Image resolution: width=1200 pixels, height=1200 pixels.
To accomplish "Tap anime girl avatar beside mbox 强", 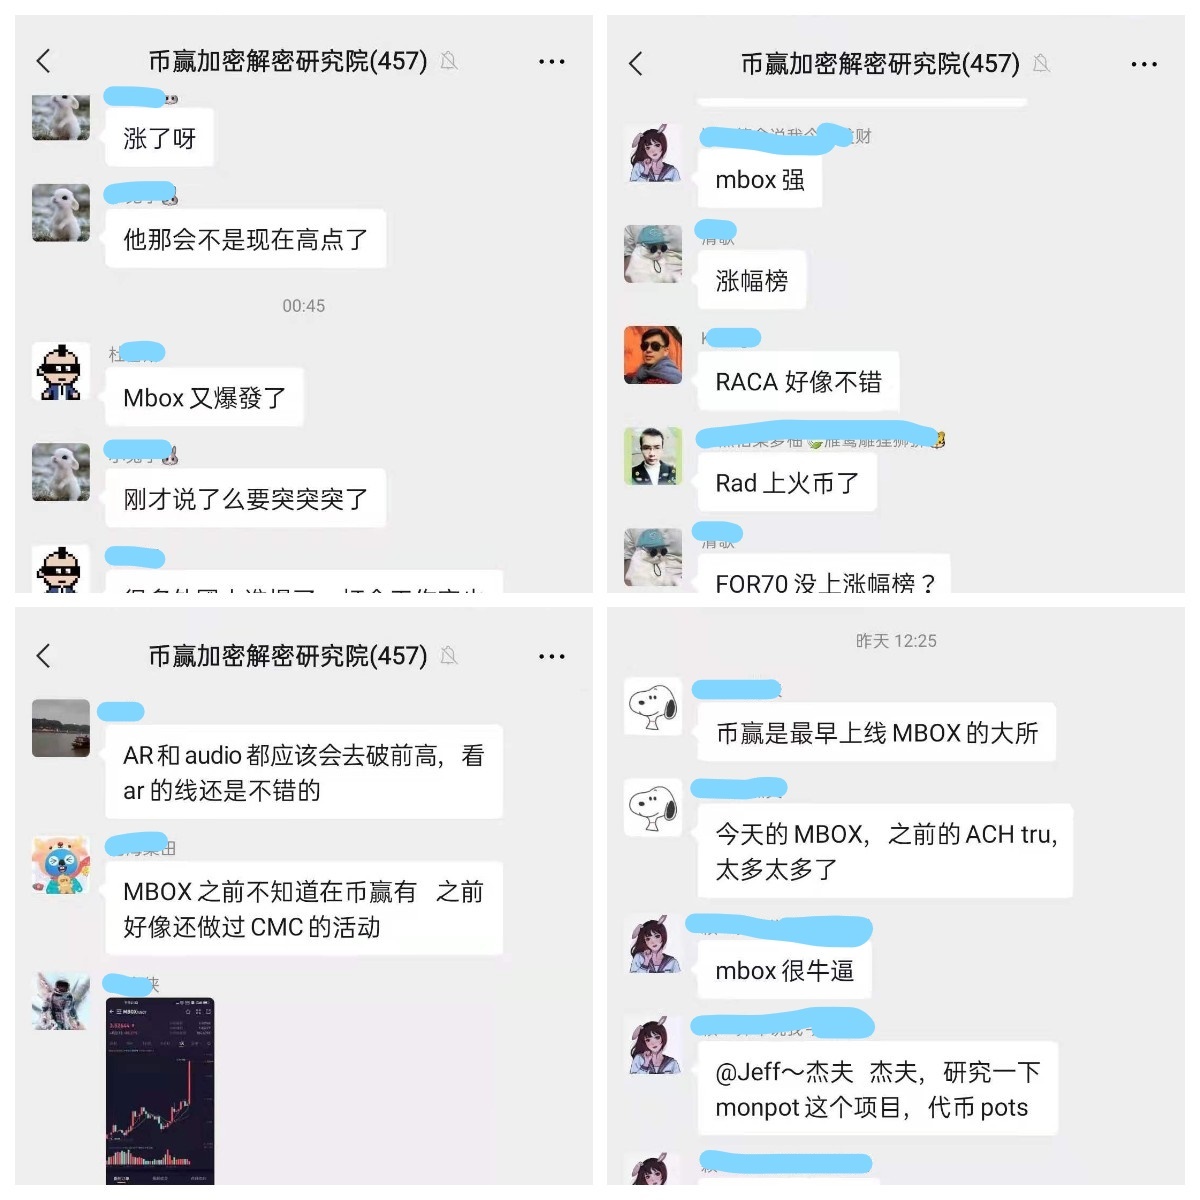I will 653,153.
